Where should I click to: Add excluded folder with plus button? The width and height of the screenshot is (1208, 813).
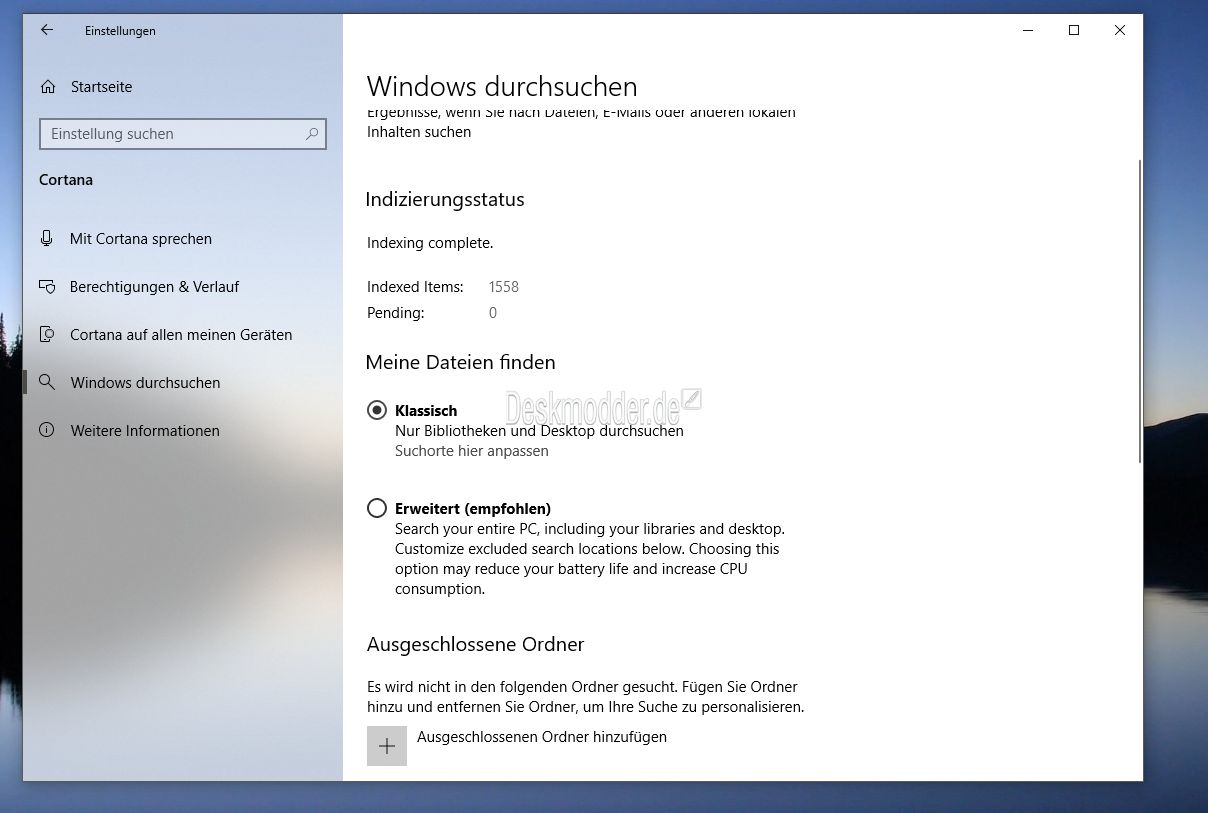tap(387, 746)
